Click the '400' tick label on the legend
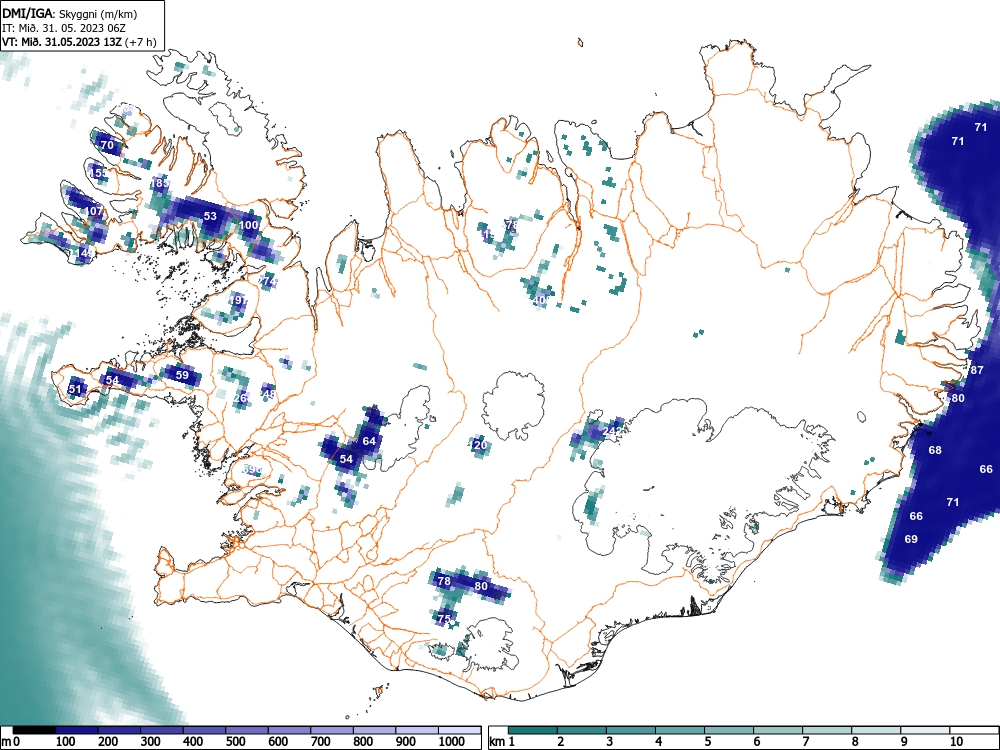 (x=193, y=742)
